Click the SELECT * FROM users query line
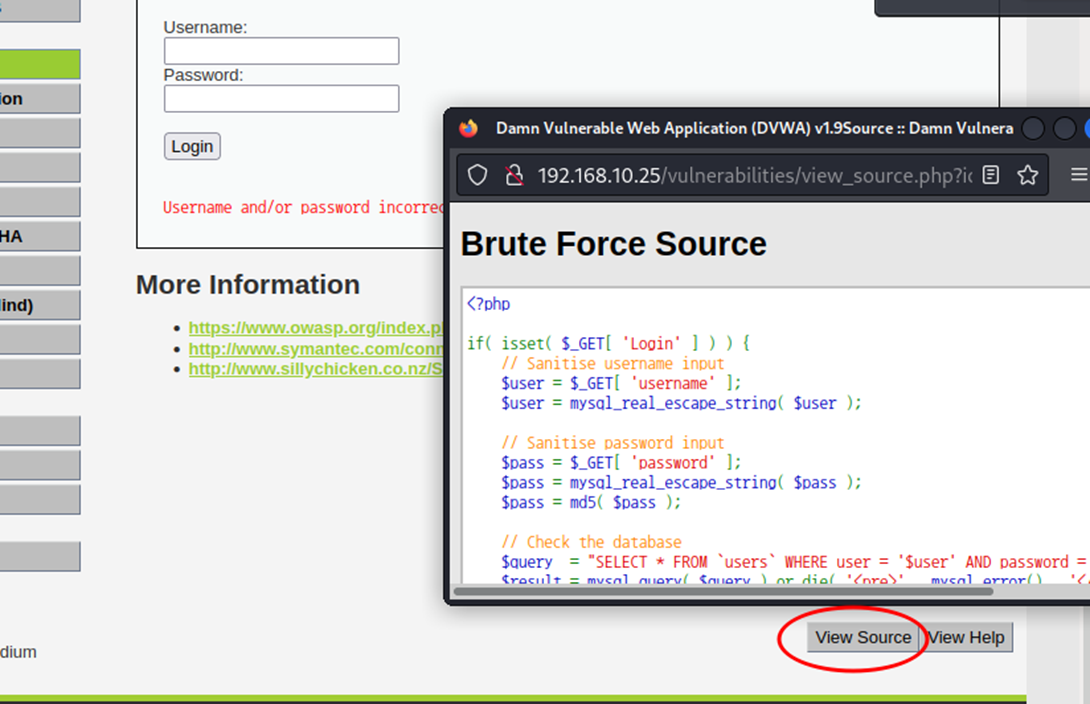 (795, 562)
